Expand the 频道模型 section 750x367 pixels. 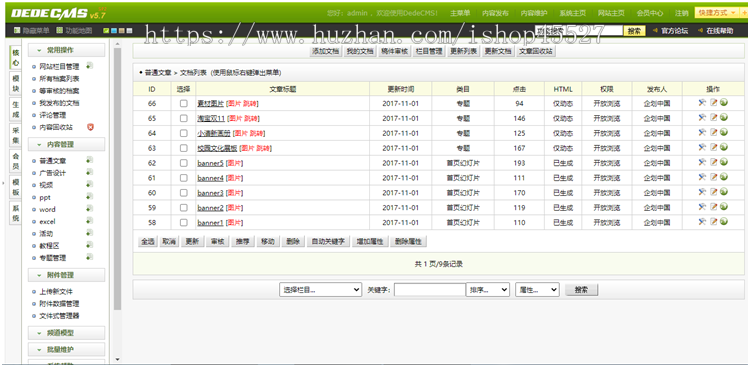[66, 333]
